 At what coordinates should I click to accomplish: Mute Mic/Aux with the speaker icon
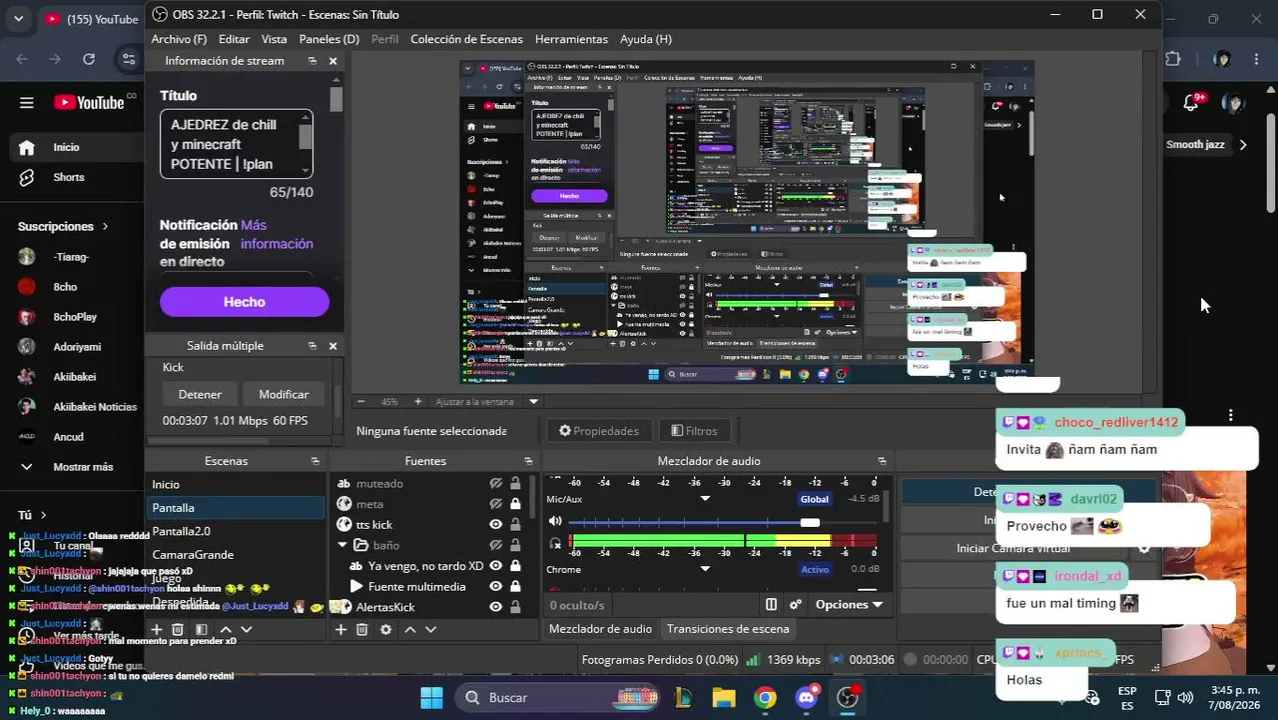pyautogui.click(x=556, y=522)
